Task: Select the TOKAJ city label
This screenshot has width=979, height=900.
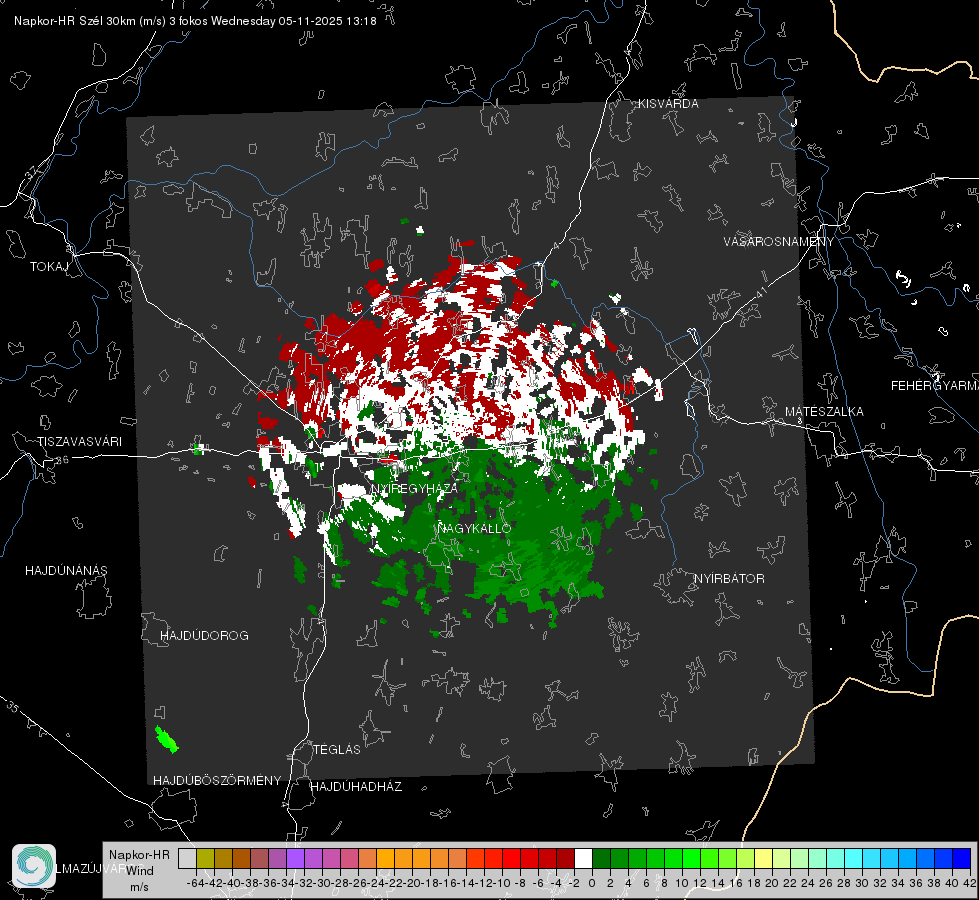Action: point(49,267)
